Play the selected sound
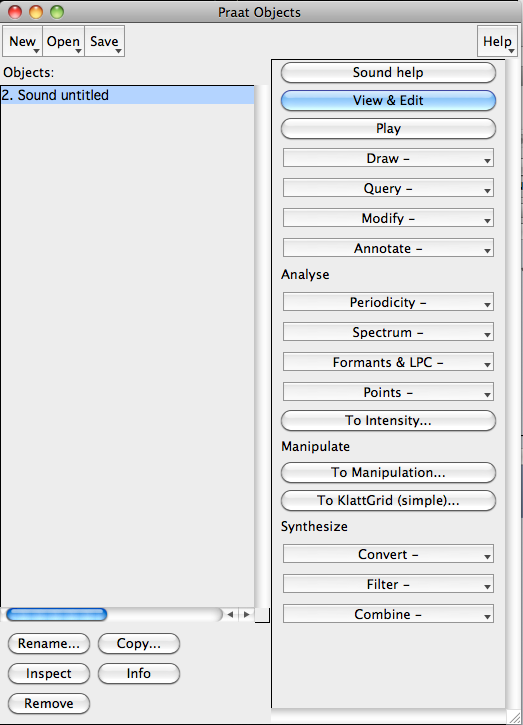 [x=388, y=129]
